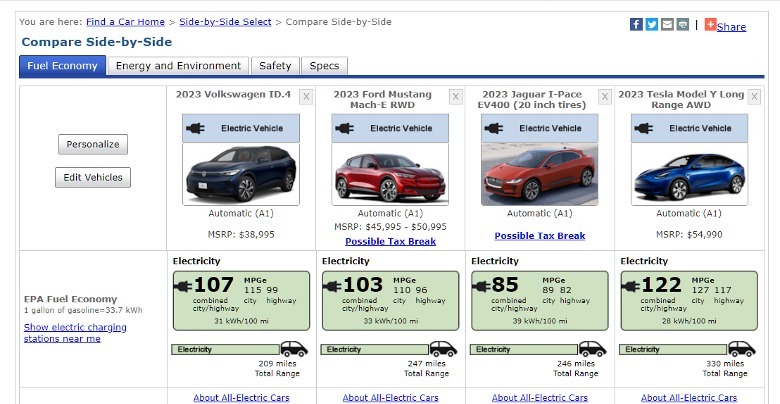
Task: Click the 33 kWh/100 mi value
Action: (390, 321)
